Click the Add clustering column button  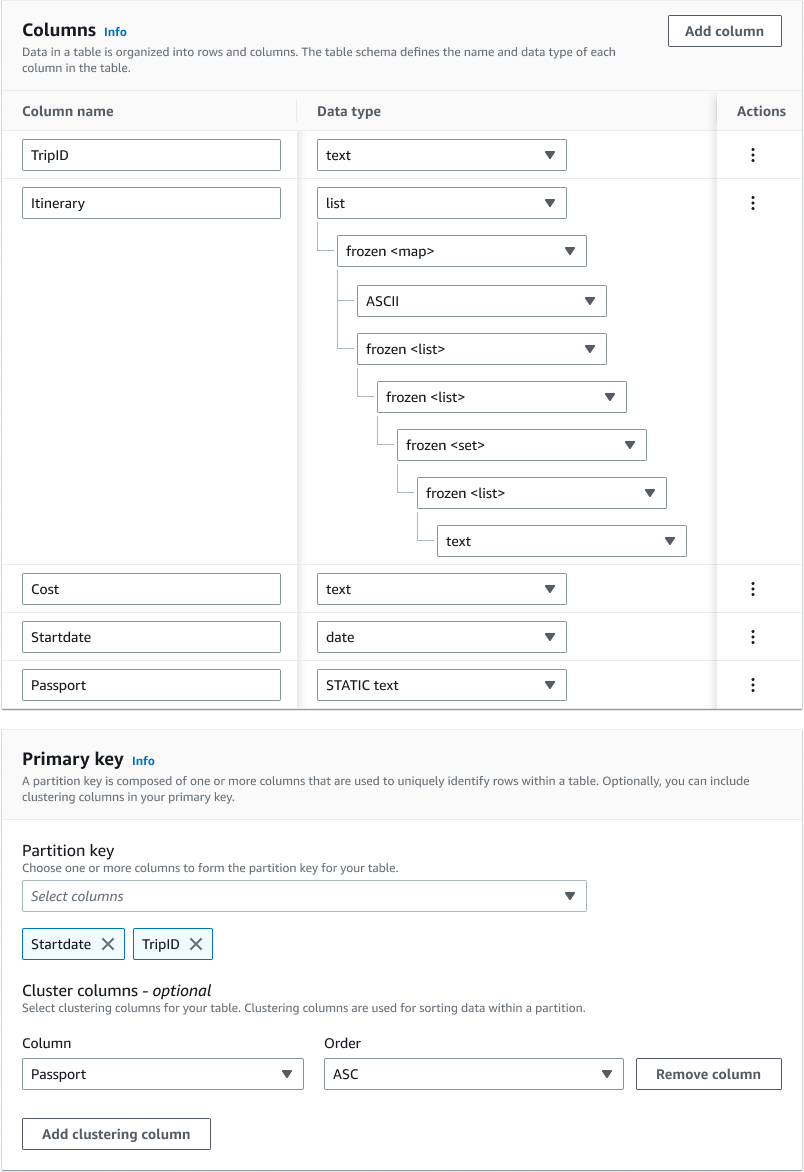click(x=115, y=1134)
